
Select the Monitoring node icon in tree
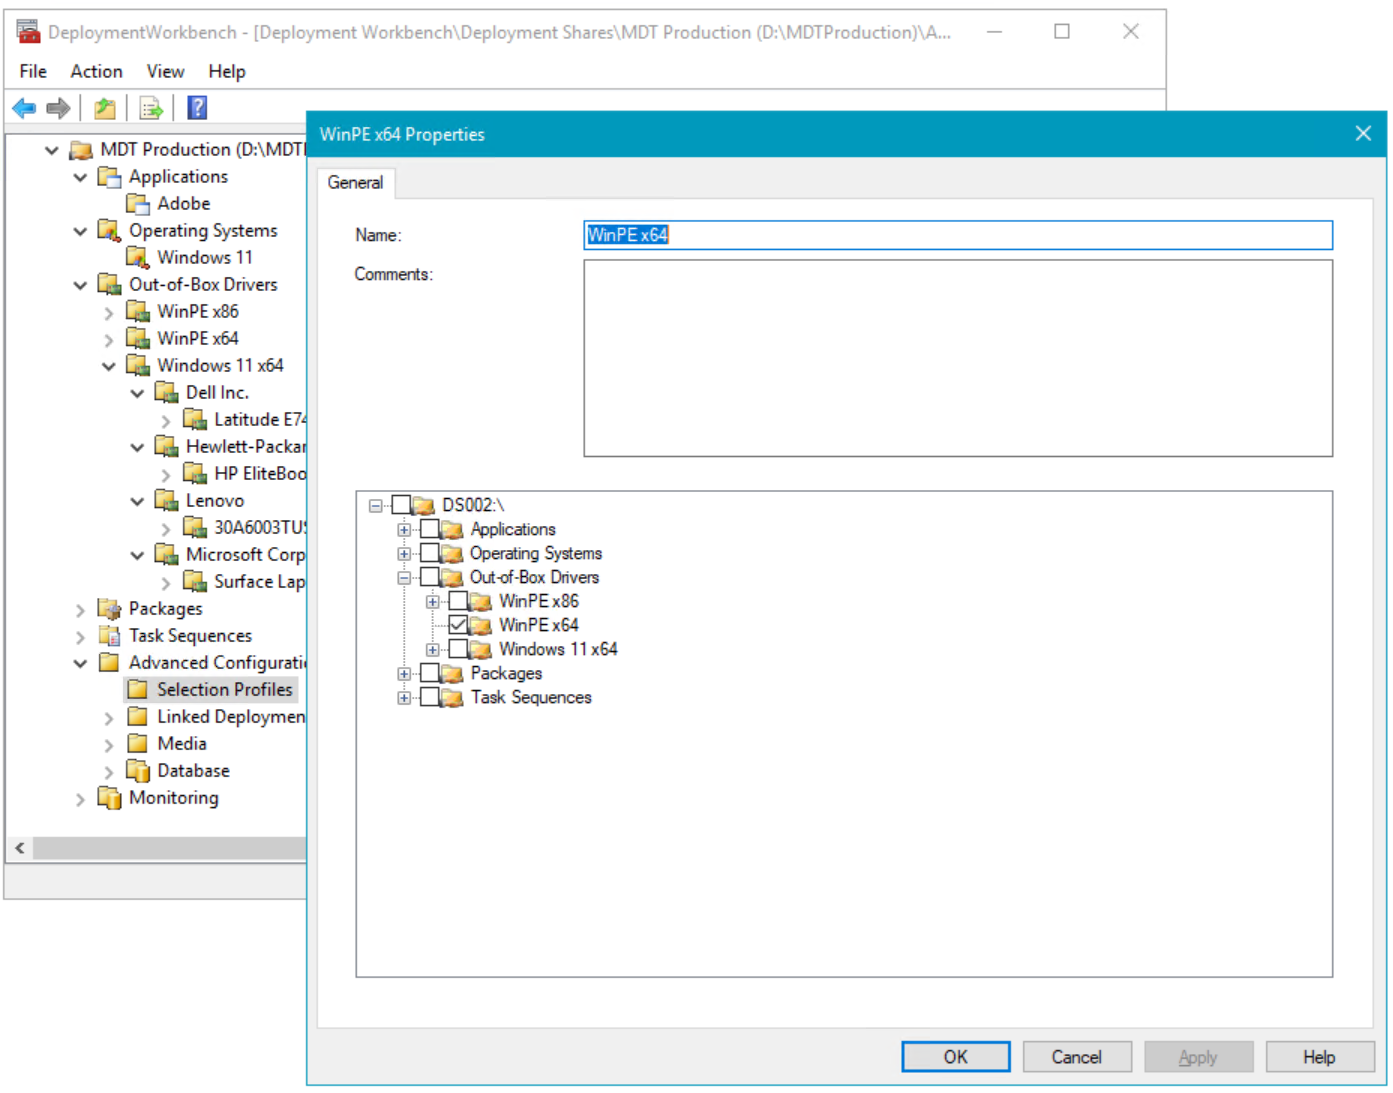click(109, 798)
